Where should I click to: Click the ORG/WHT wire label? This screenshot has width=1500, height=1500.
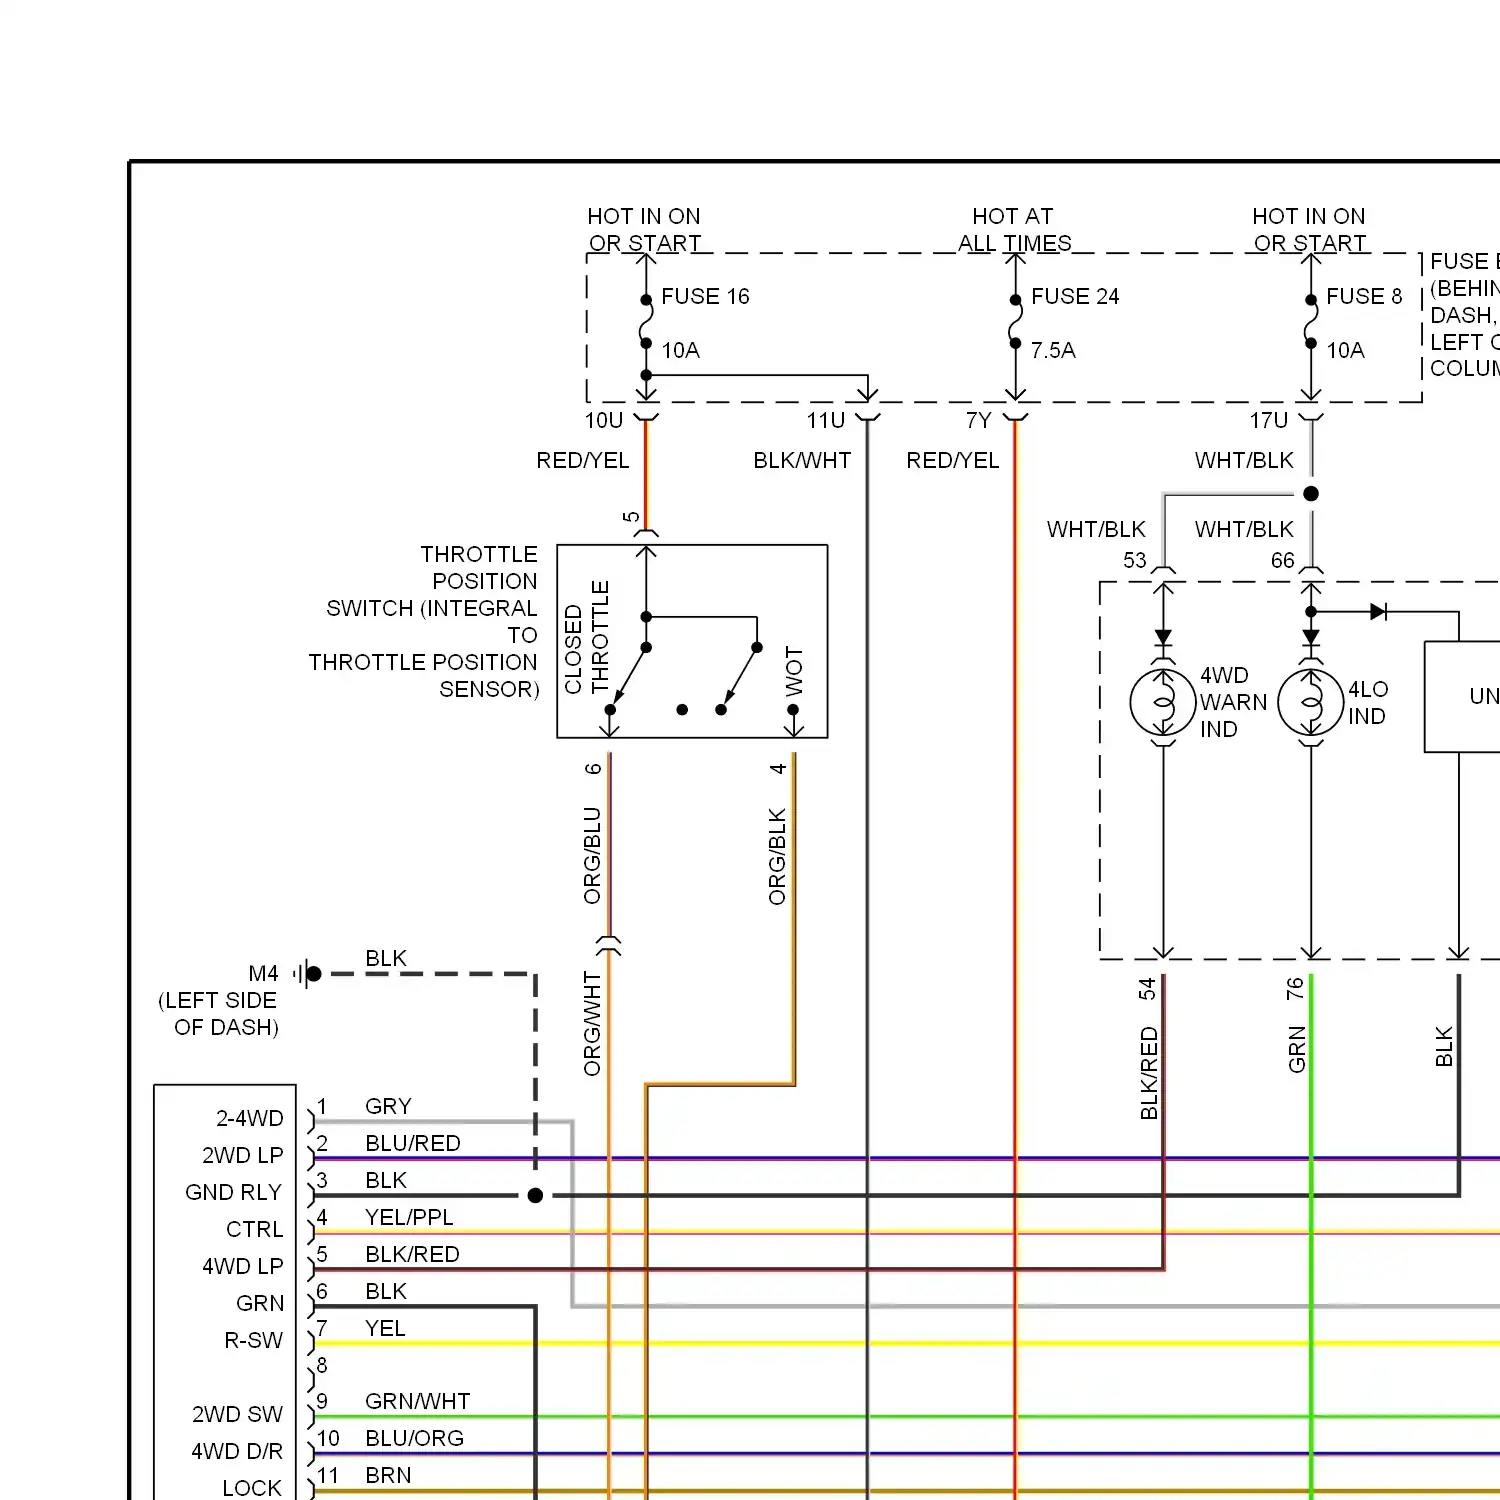click(x=592, y=1023)
